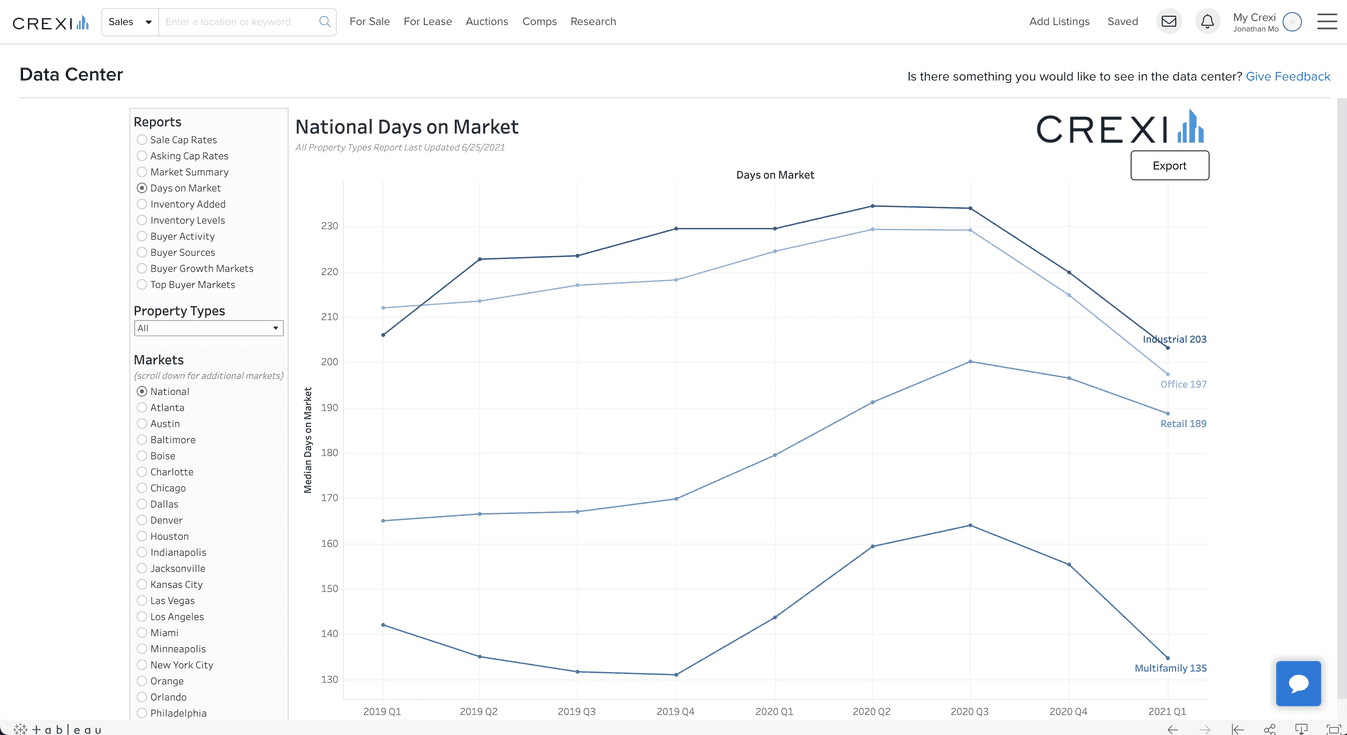1347x735 pixels.
Task: Open the Property Types dropdown
Action: (208, 327)
